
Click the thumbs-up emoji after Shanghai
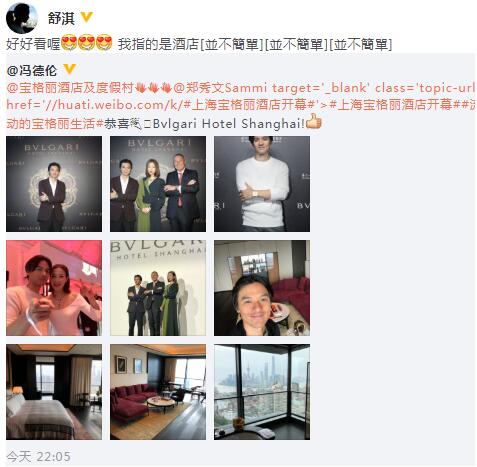(x=314, y=121)
